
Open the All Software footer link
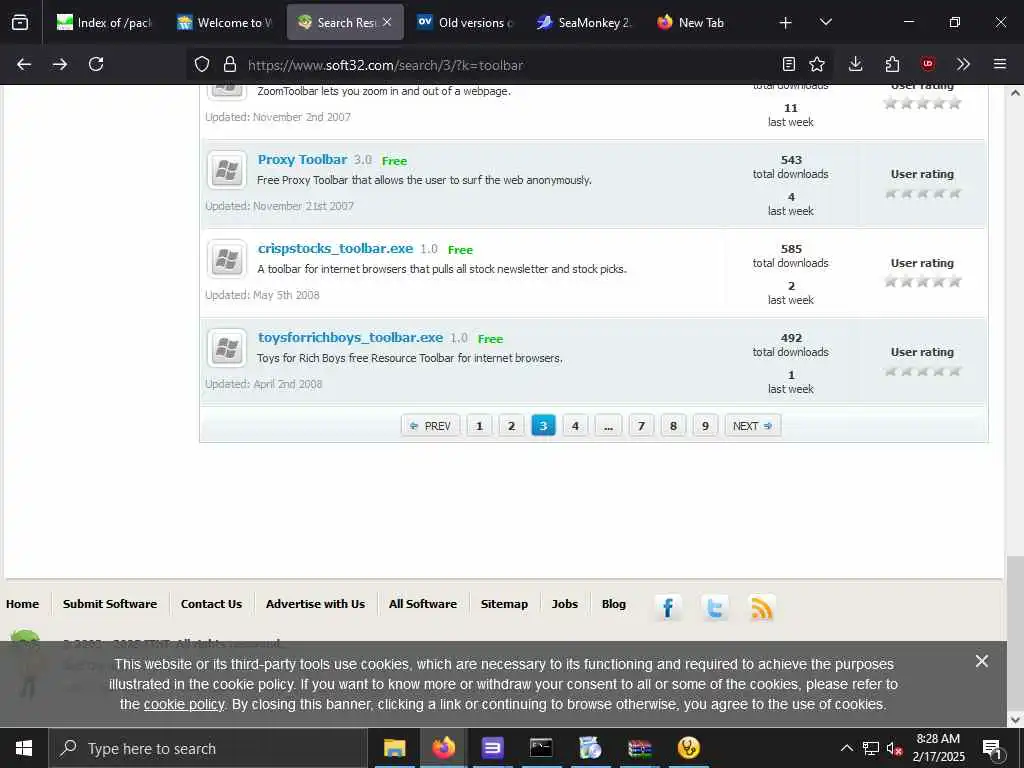pyautogui.click(x=423, y=604)
